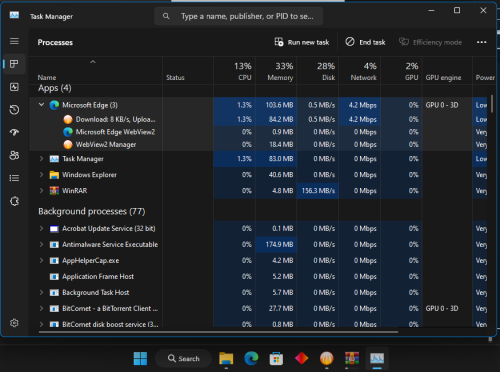Click the WebView2 Manager process icon

point(68,145)
